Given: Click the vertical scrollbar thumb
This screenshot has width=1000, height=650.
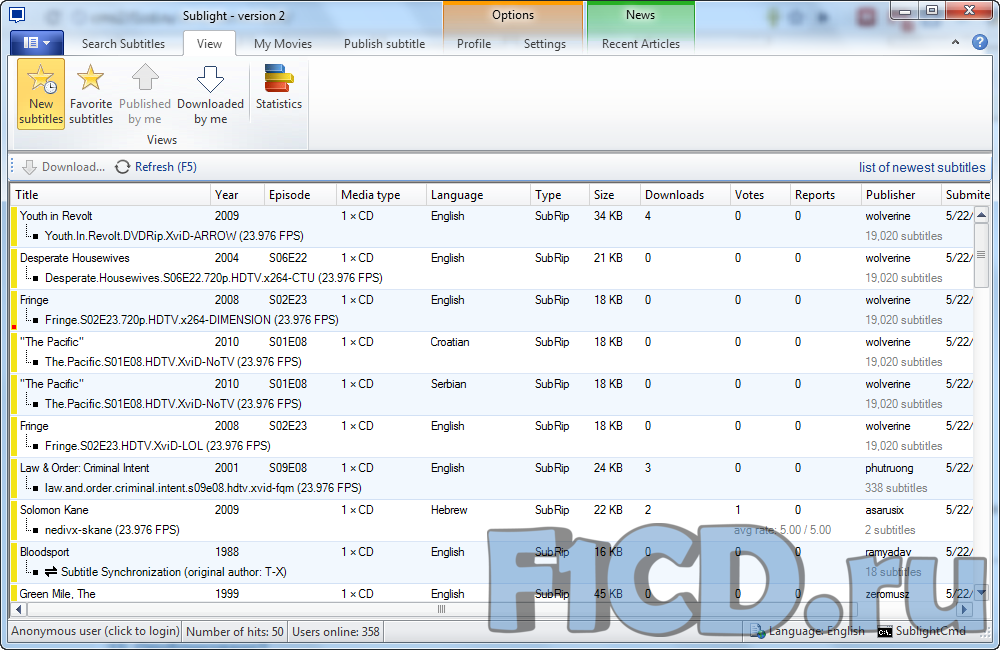Looking at the screenshot, I should pos(982,255).
